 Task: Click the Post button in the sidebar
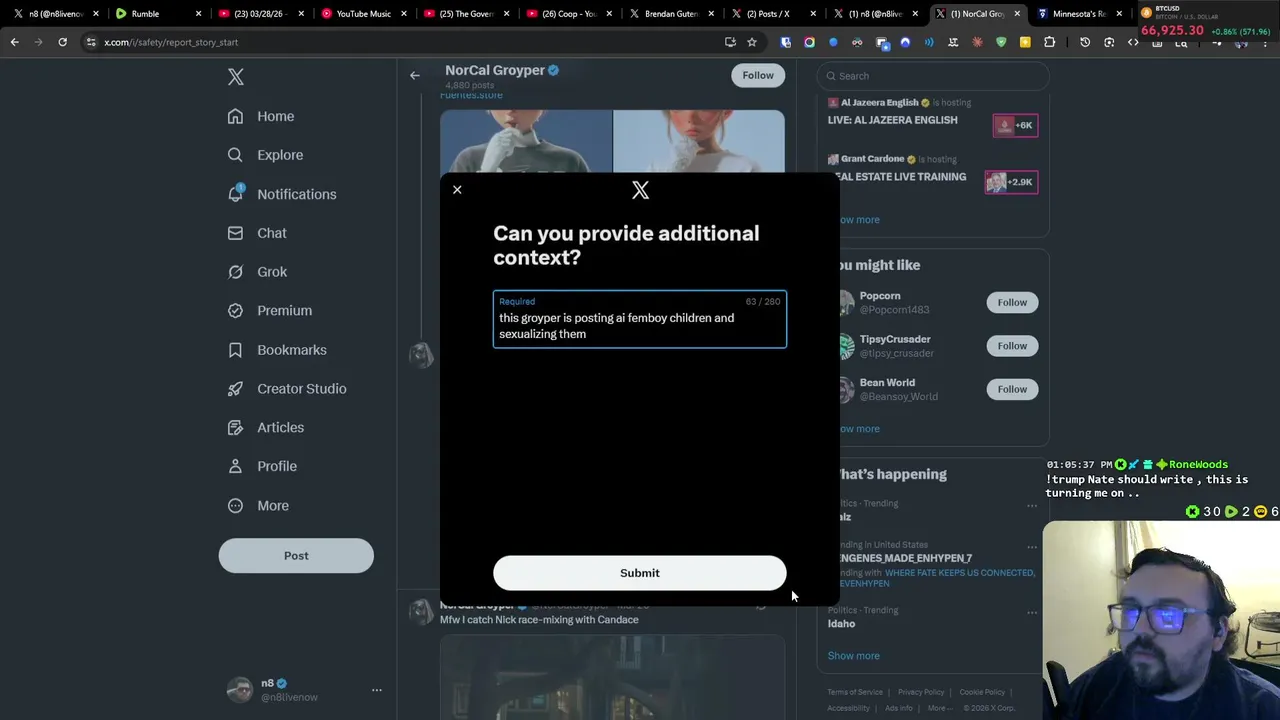(x=296, y=556)
